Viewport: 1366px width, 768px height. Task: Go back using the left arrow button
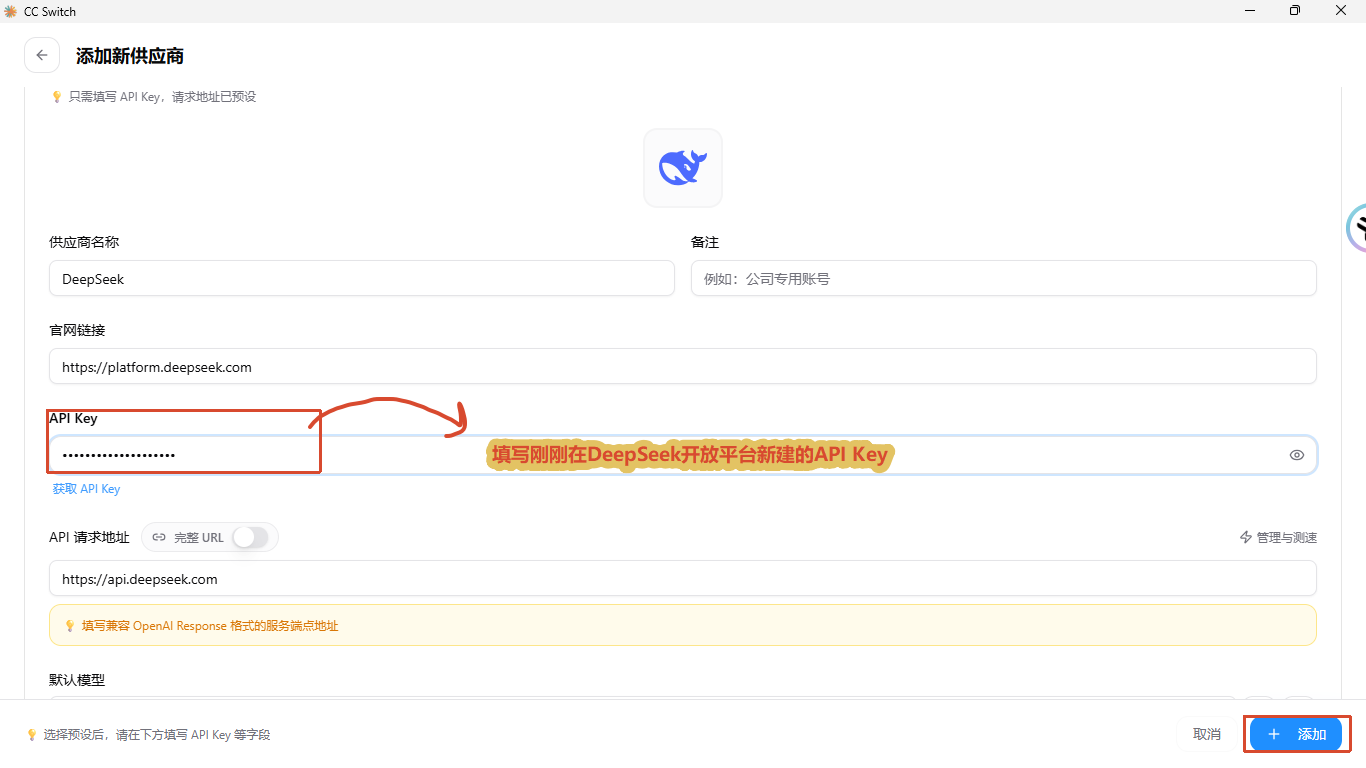pos(41,56)
